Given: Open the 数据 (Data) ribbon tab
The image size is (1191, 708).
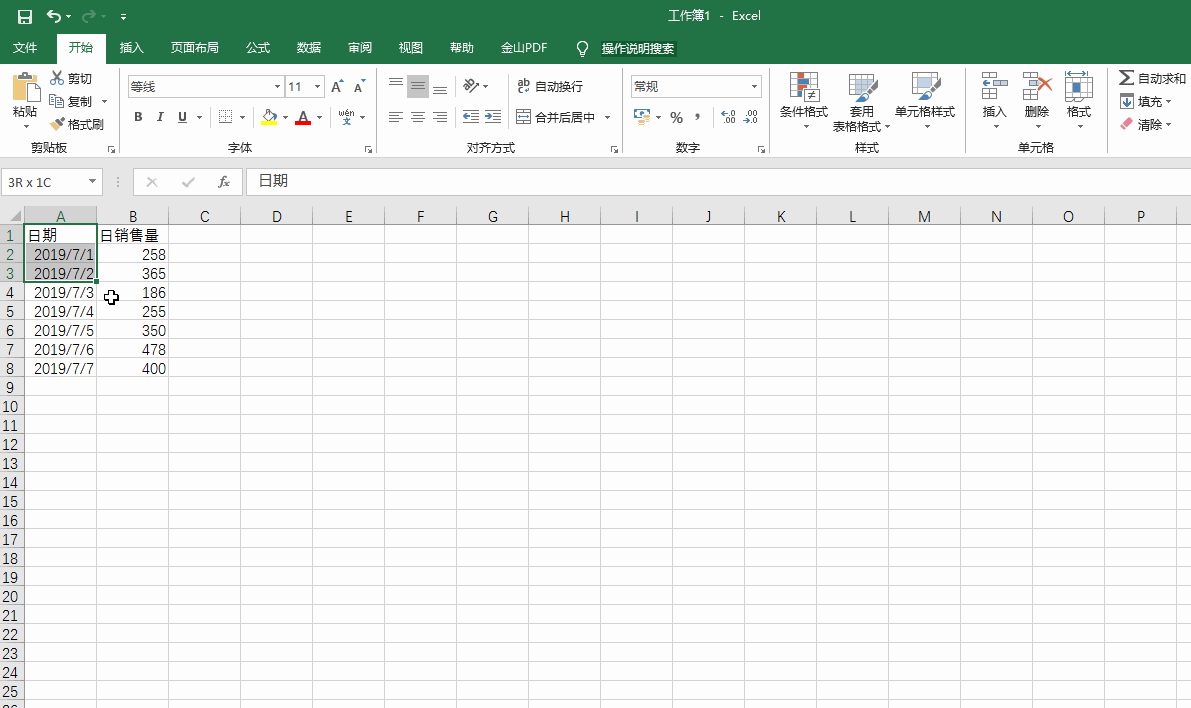Looking at the screenshot, I should 309,48.
